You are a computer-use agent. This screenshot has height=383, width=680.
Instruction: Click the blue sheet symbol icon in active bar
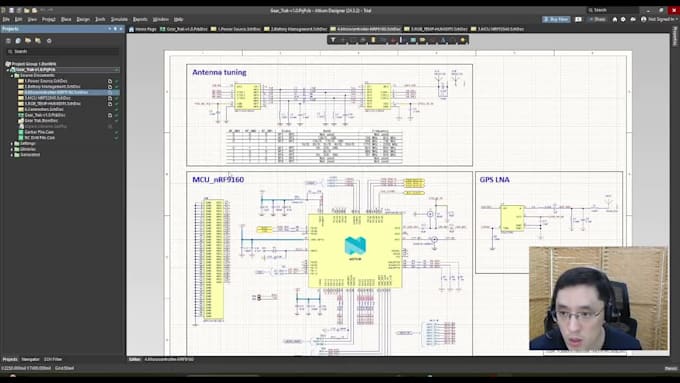(412, 40)
